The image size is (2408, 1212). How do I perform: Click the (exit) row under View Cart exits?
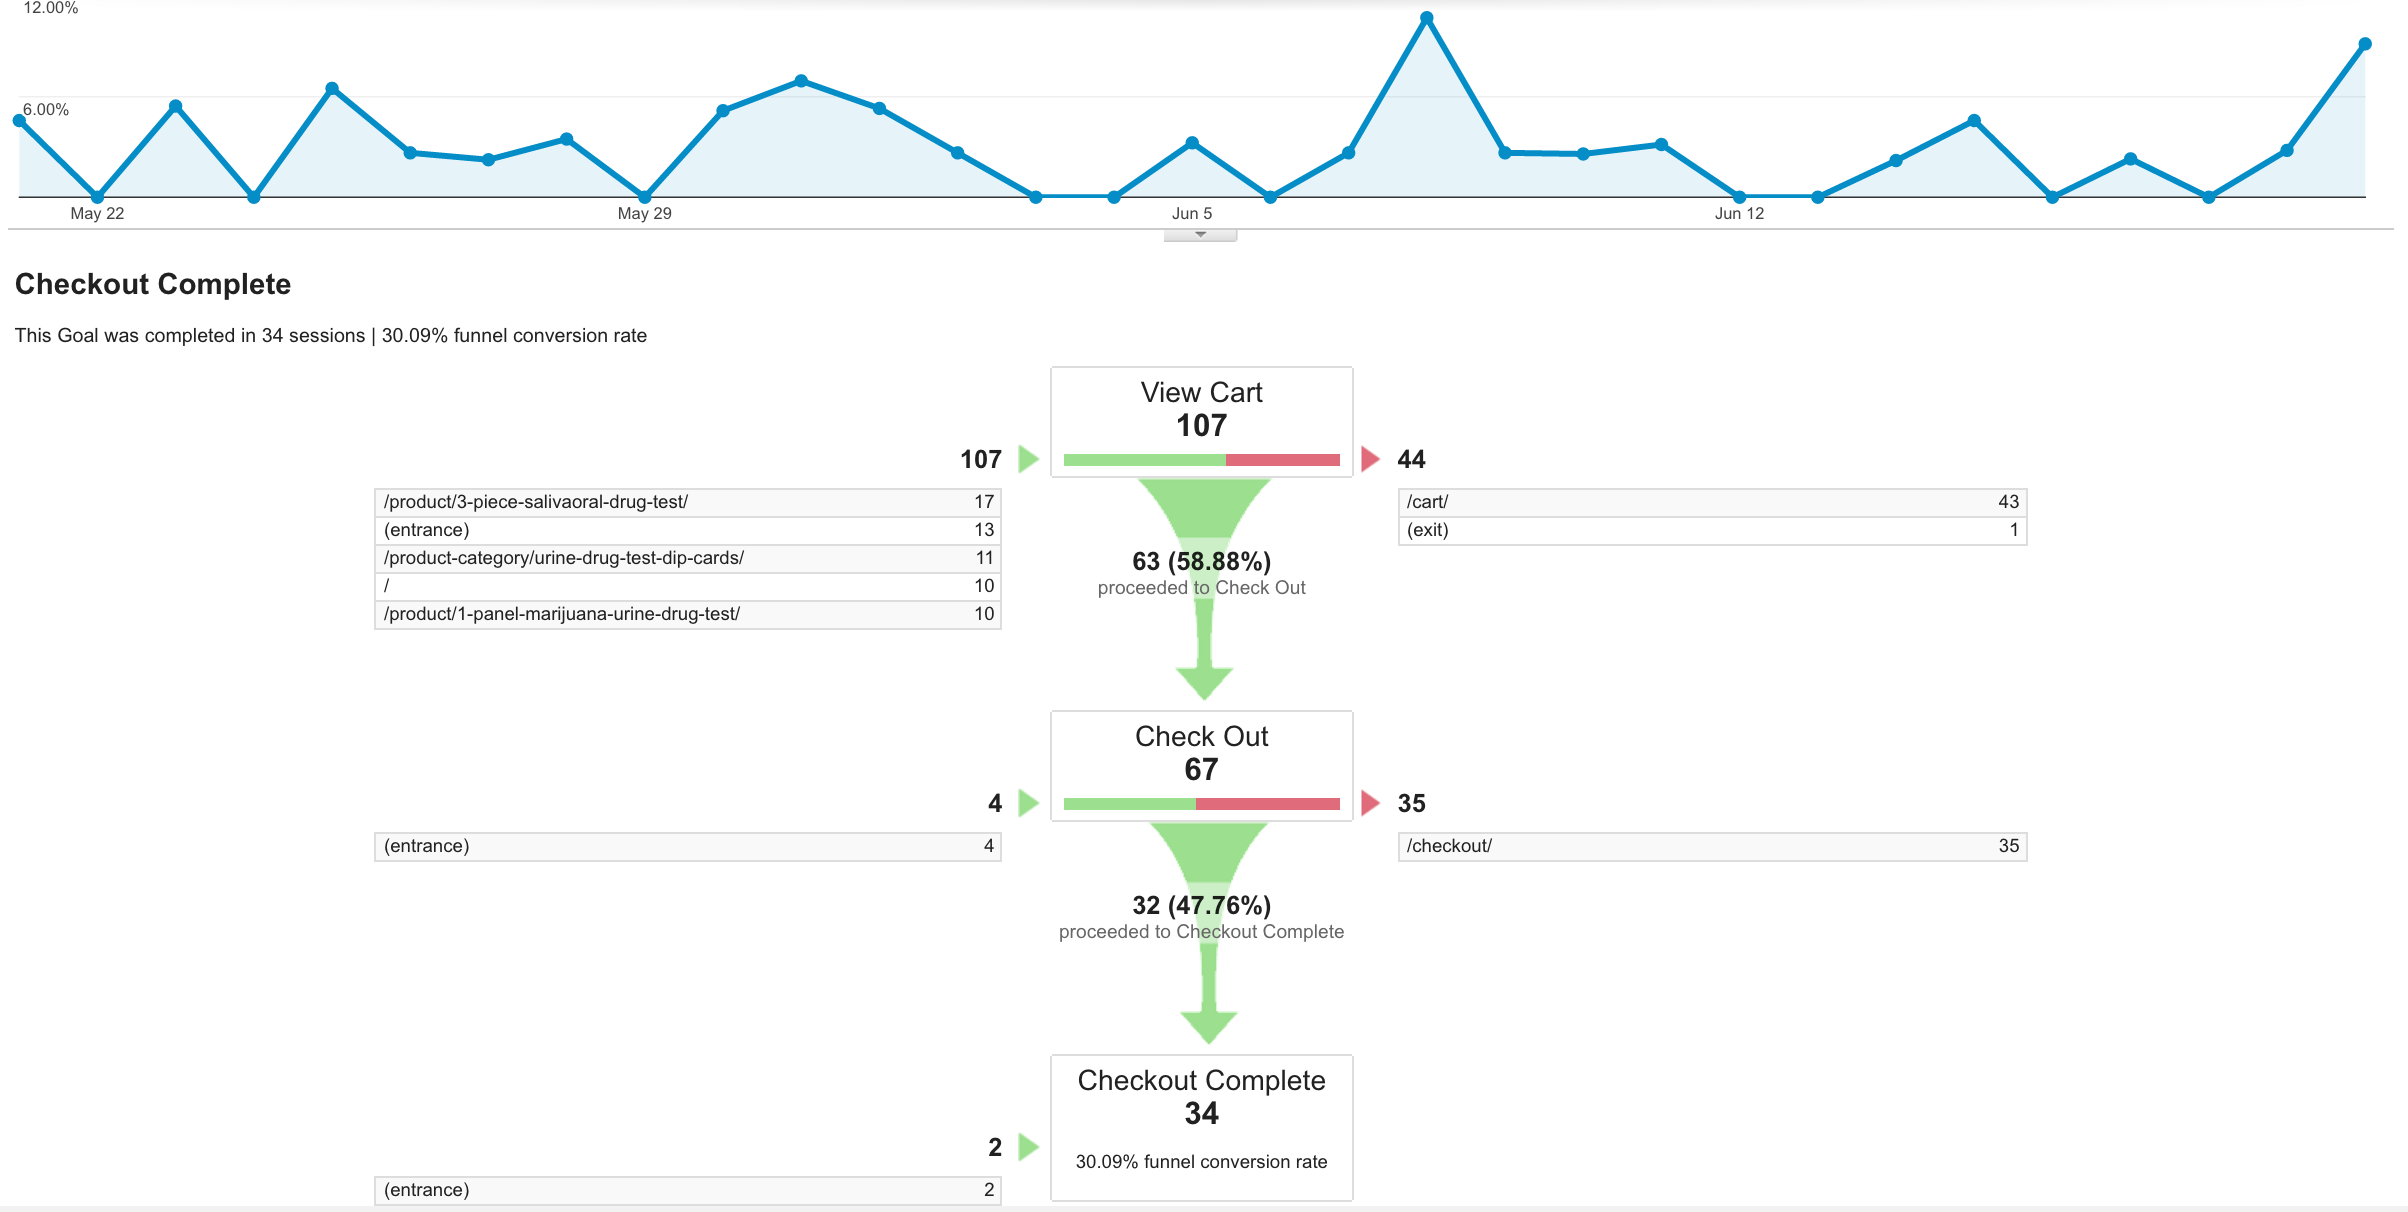click(x=1711, y=530)
